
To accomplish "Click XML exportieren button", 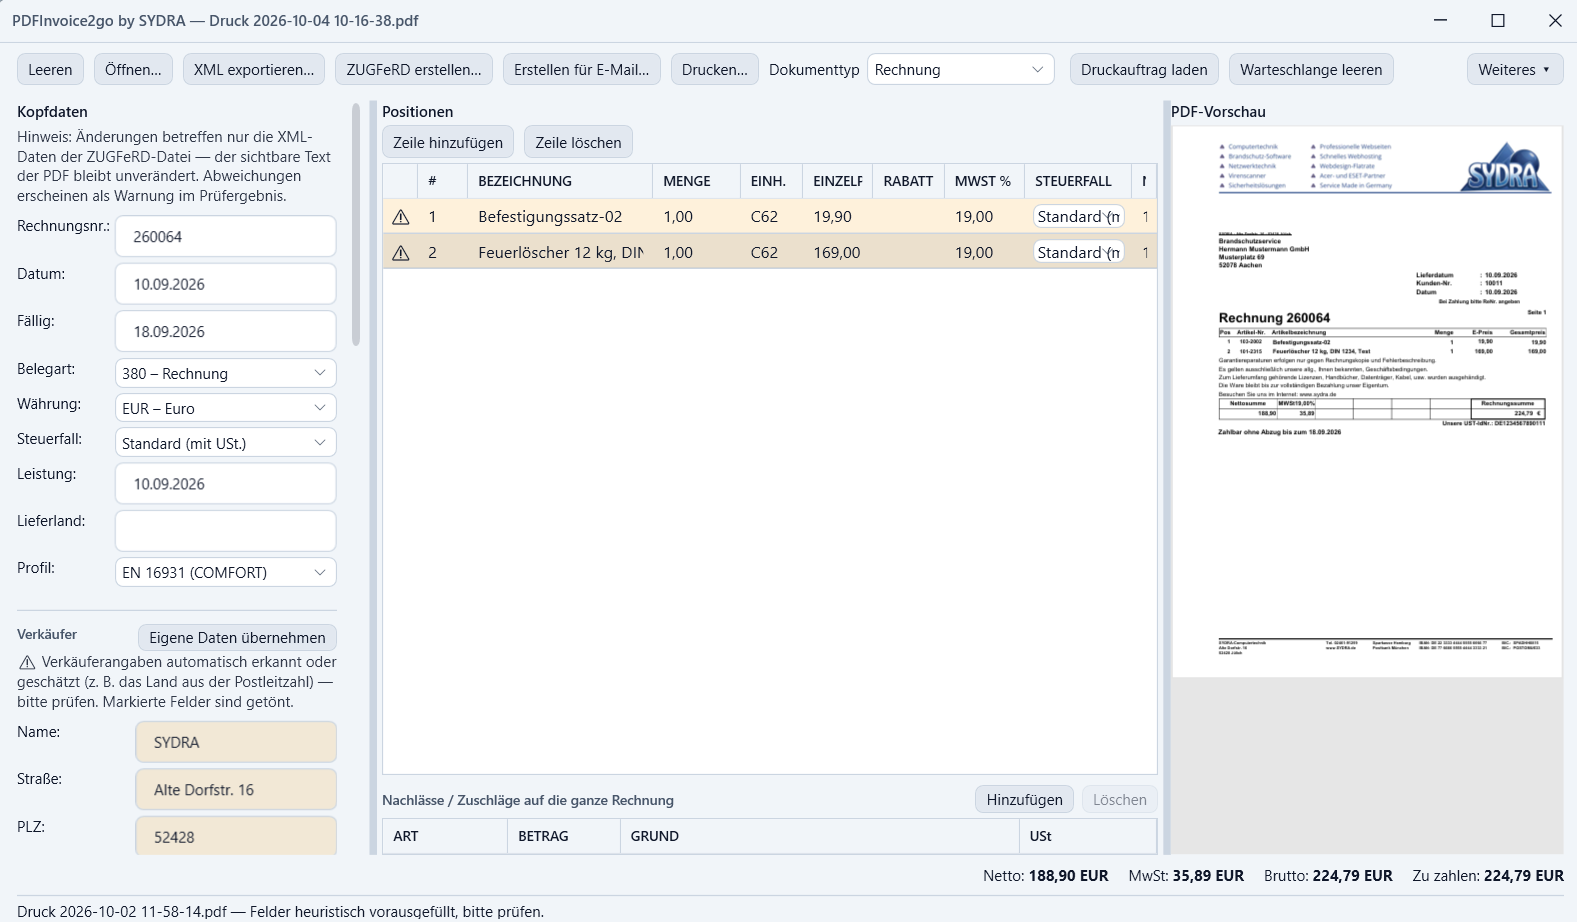I will [x=254, y=70].
